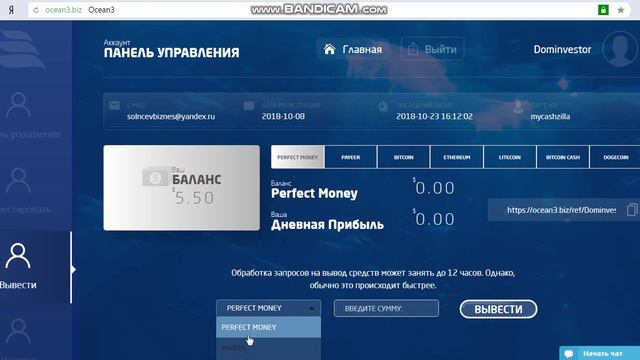This screenshot has height=360, width=640.
Task: Copy referral link with copy icon
Action: [x=632, y=210]
